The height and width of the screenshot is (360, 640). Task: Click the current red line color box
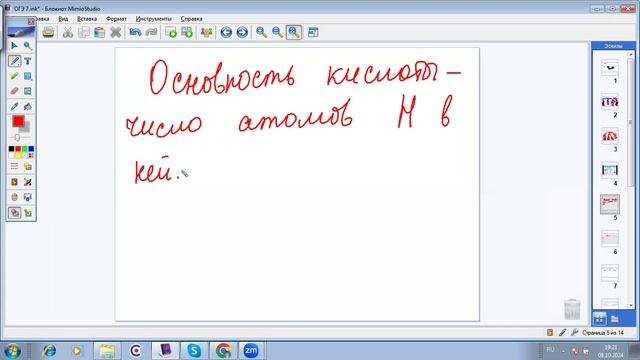click(x=18, y=121)
